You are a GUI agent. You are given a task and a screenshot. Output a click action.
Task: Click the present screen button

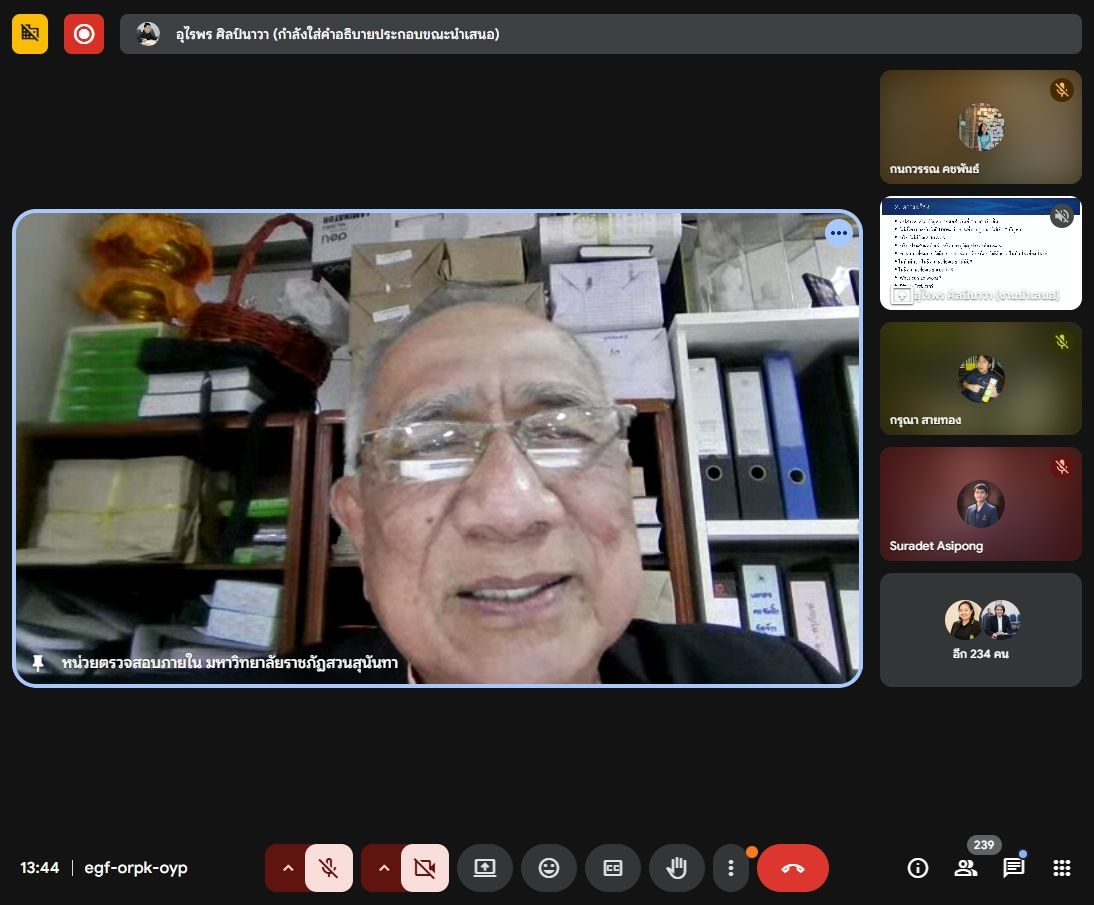[x=485, y=868]
